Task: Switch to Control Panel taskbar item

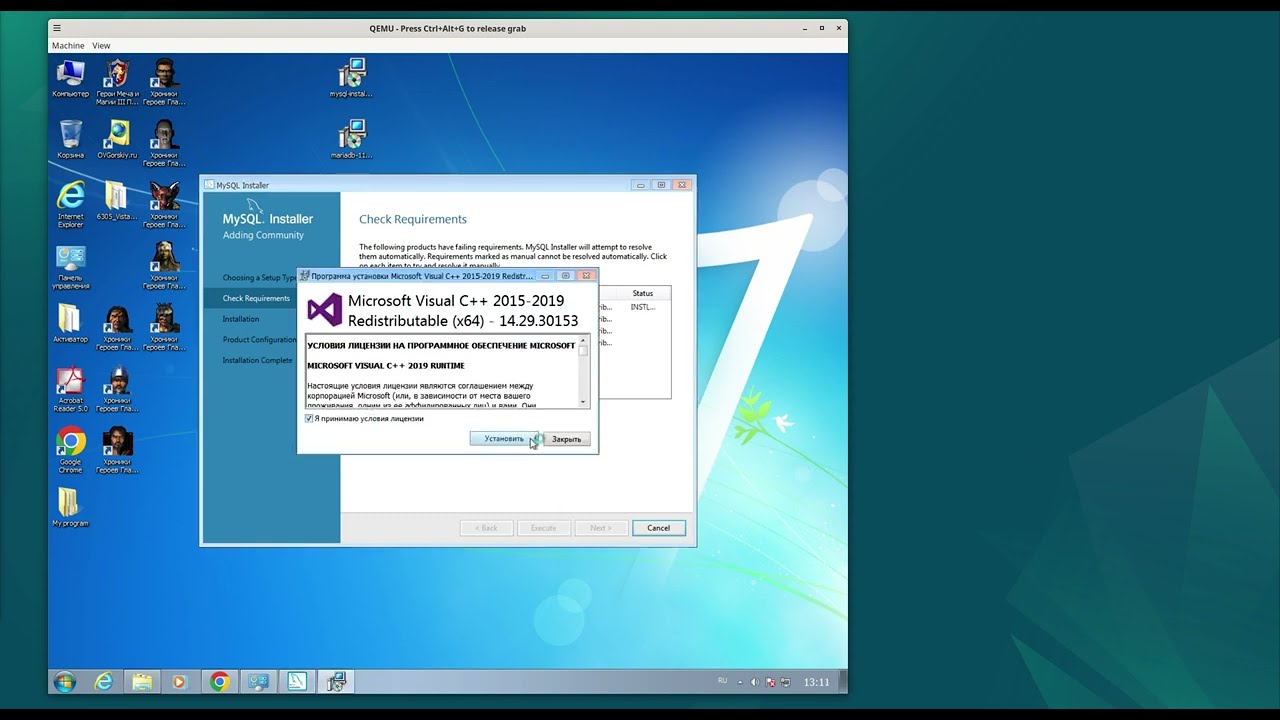Action: 259,682
